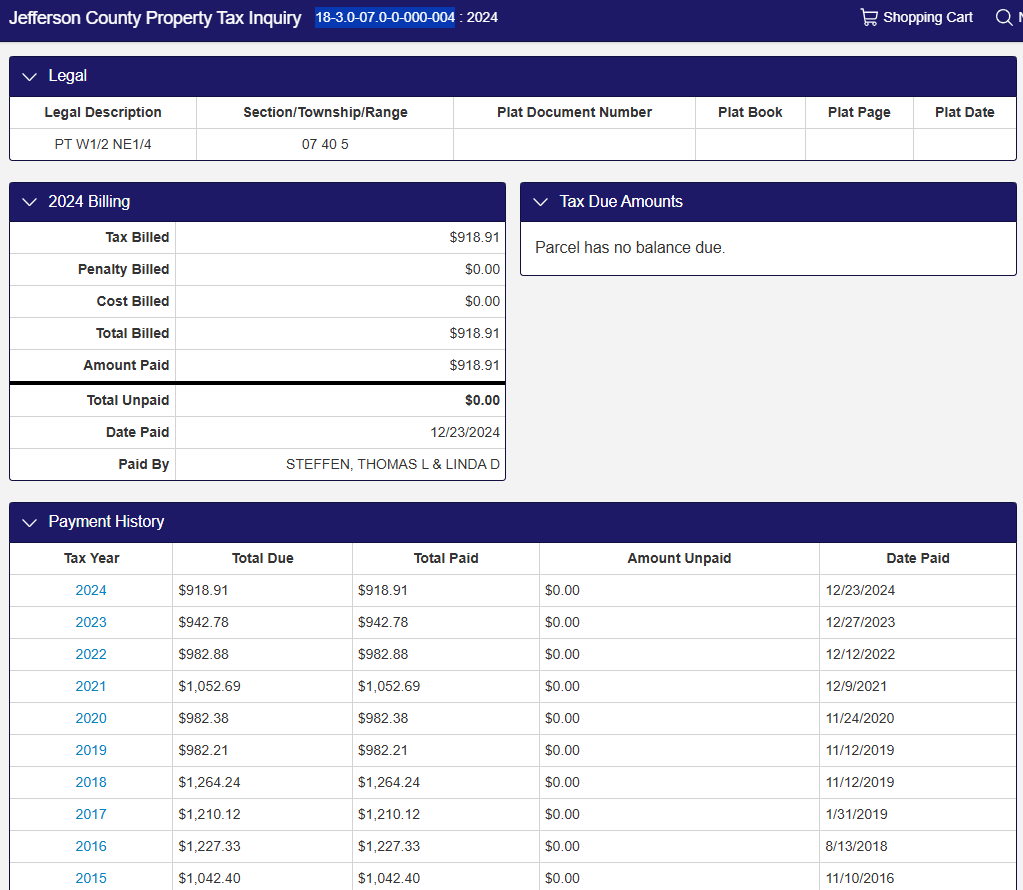Open tax year 2021 link
The height and width of the screenshot is (890, 1023).
pos(90,686)
